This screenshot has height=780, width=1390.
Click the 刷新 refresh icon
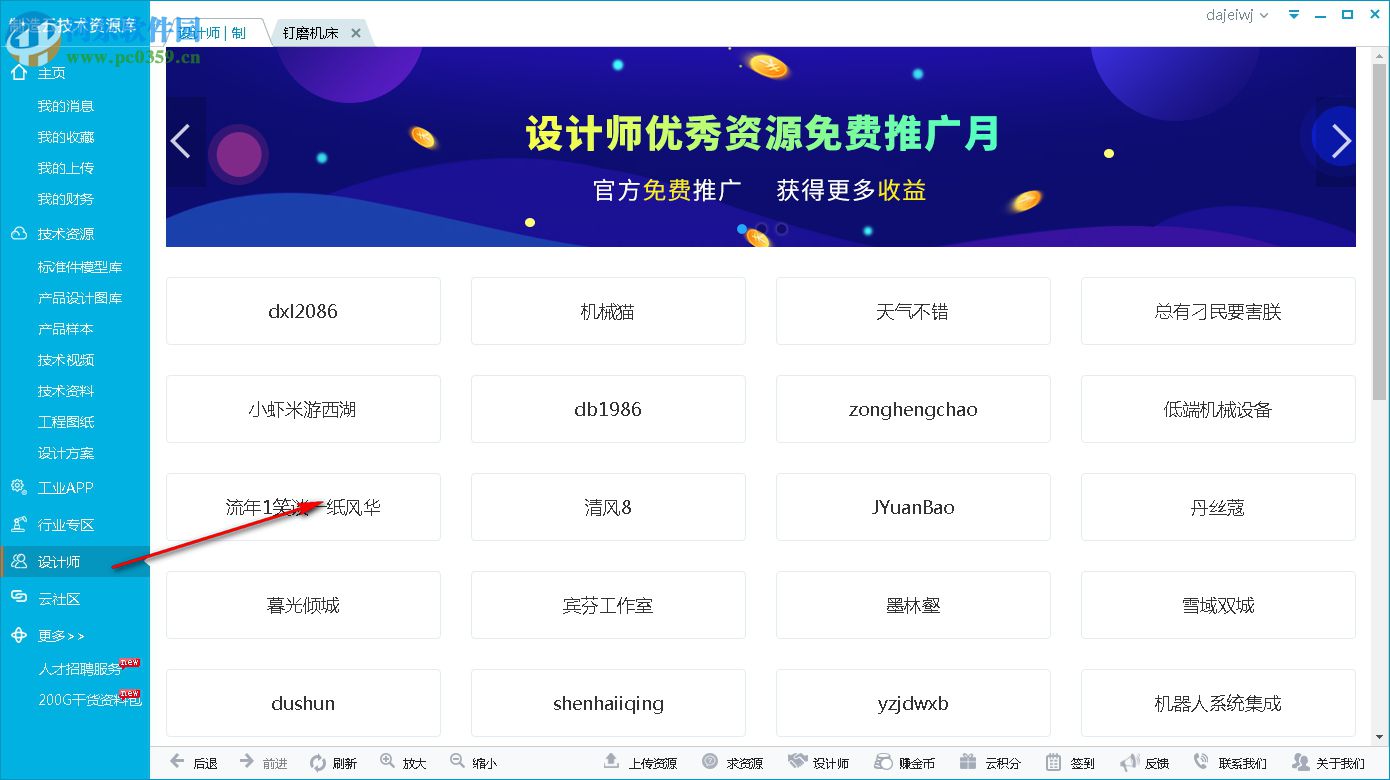tap(318, 762)
